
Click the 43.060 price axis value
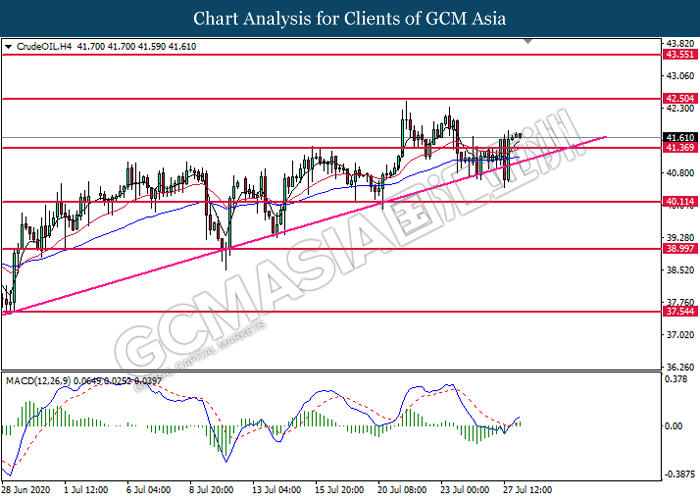(680, 76)
